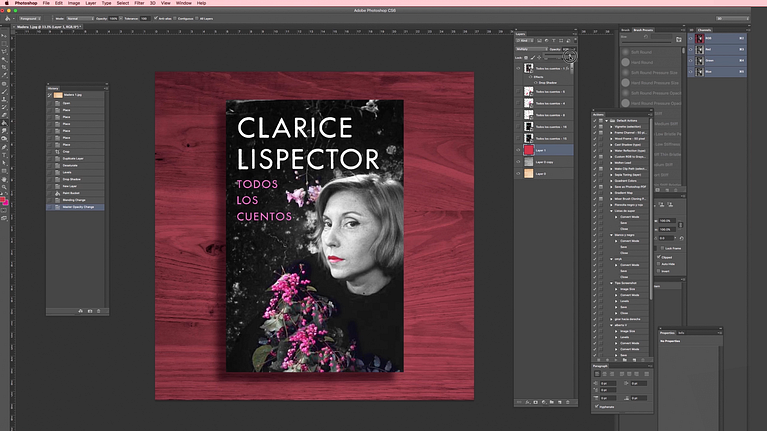Select the Zoom tool in the toolbar
Screen dimensions: 767x431
[5, 189]
